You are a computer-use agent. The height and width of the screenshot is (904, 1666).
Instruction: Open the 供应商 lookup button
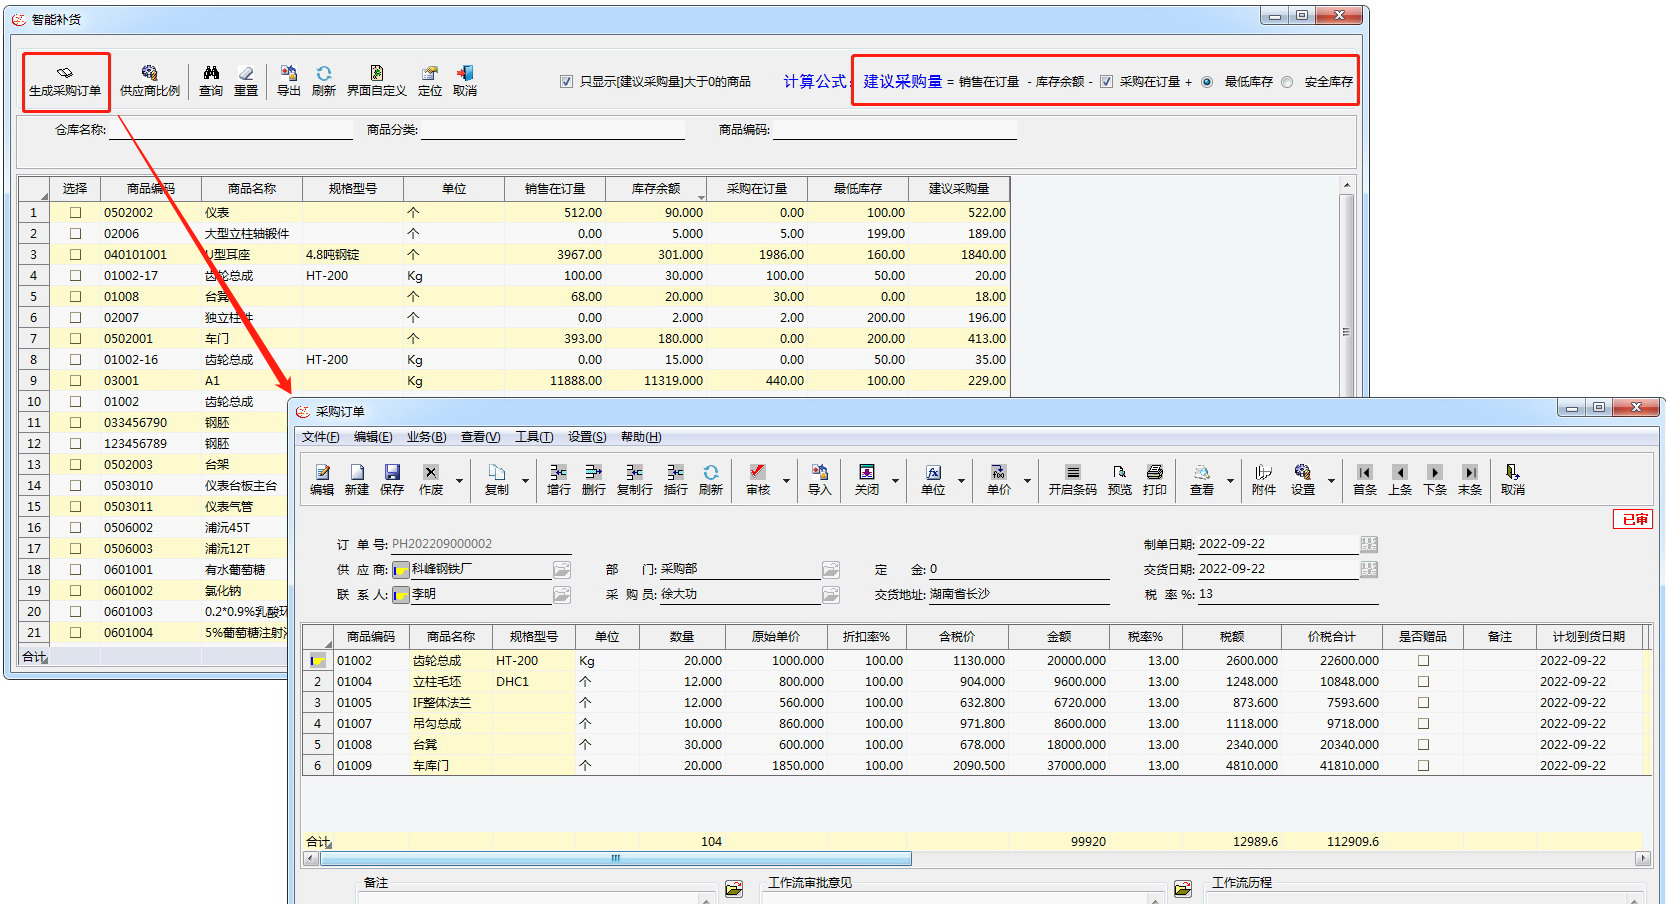(x=562, y=569)
